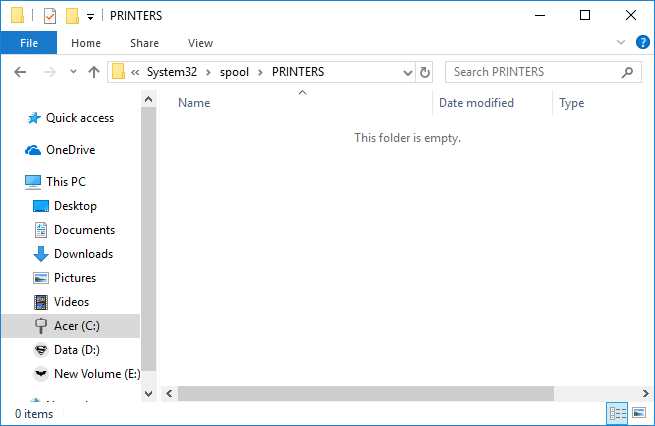The height and width of the screenshot is (426, 655).
Task: Click the Up one level arrow
Action: [94, 72]
